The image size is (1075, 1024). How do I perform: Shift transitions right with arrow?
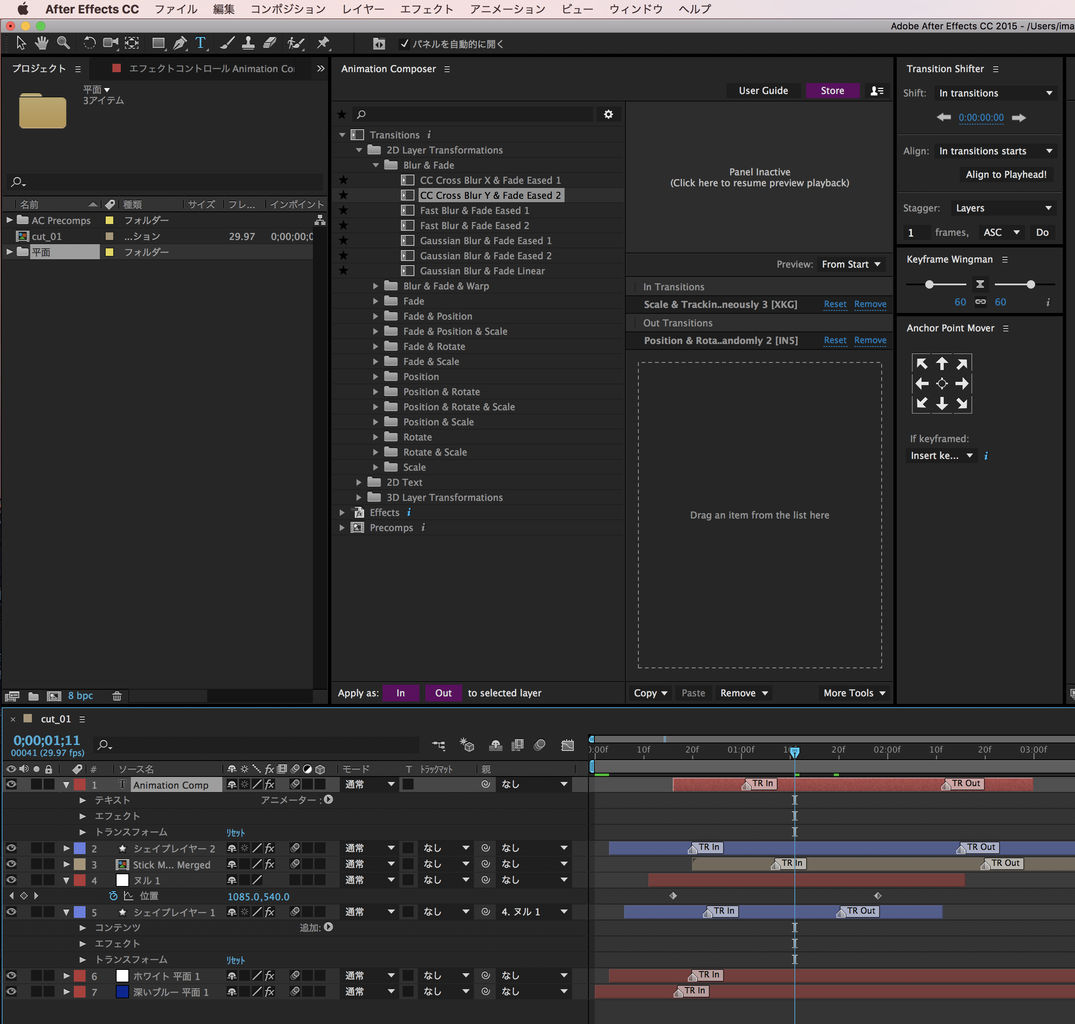point(1019,117)
